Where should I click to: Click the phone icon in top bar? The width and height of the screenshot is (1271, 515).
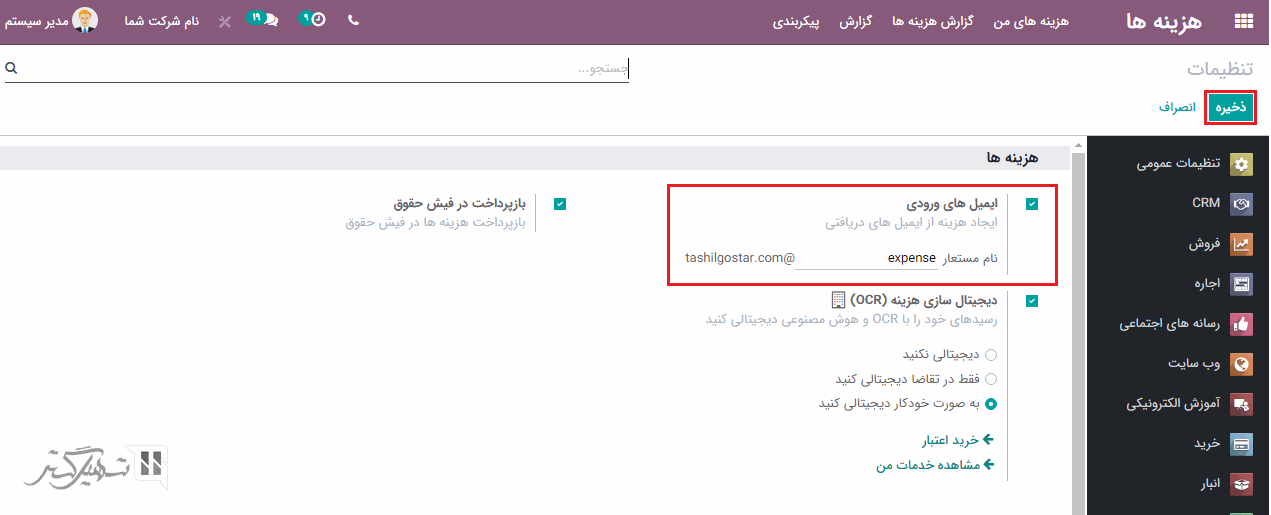353,20
